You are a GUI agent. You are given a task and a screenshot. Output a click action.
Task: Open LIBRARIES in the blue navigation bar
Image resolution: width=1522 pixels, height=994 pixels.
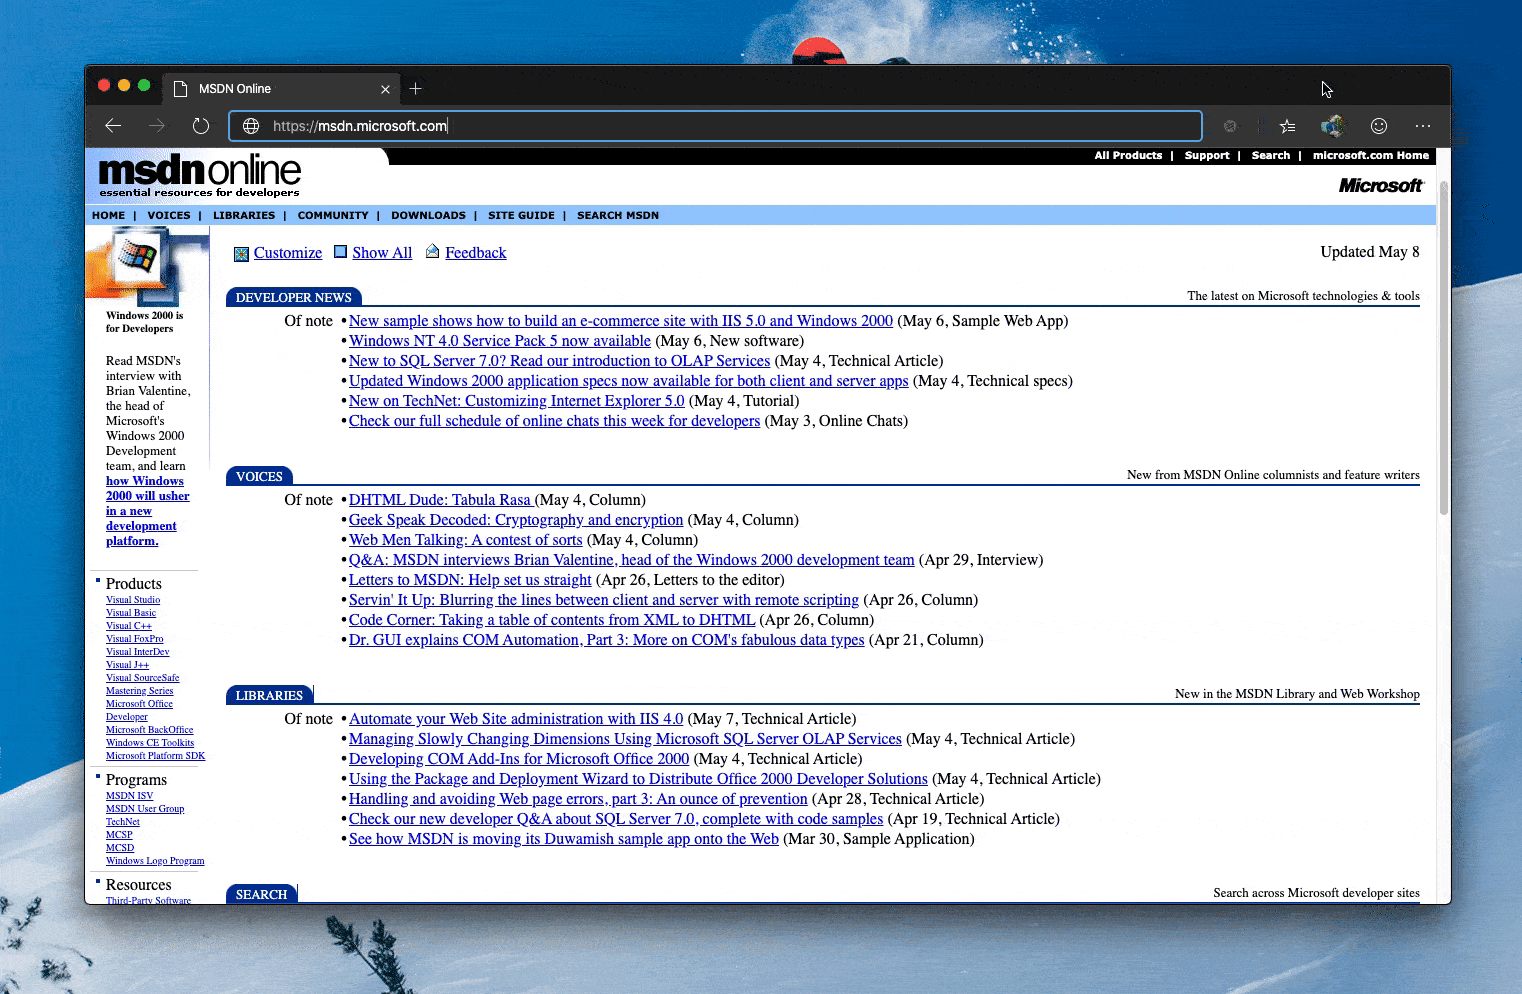(244, 215)
